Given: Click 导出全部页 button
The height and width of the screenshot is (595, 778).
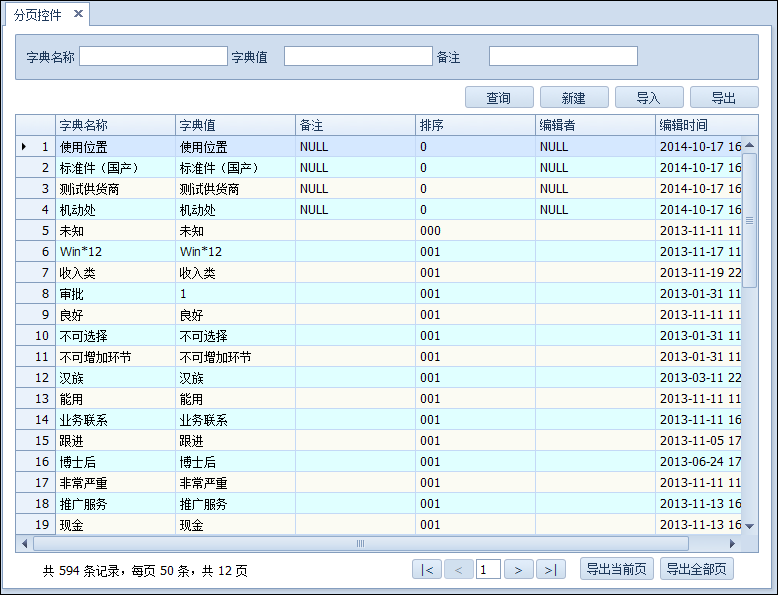Looking at the screenshot, I should pyautogui.click(x=697, y=569).
